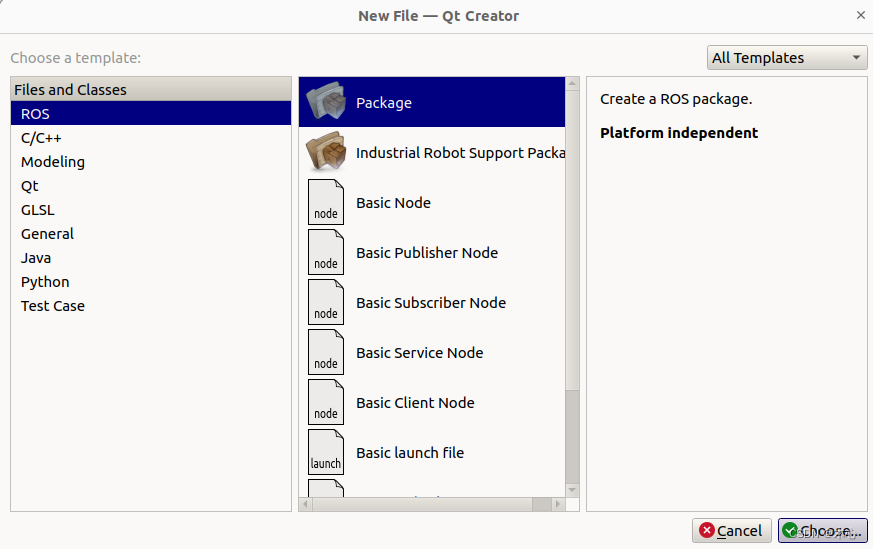Image resolution: width=873 pixels, height=549 pixels.
Task: Select the Basic launch file label
Action: pyautogui.click(x=410, y=453)
